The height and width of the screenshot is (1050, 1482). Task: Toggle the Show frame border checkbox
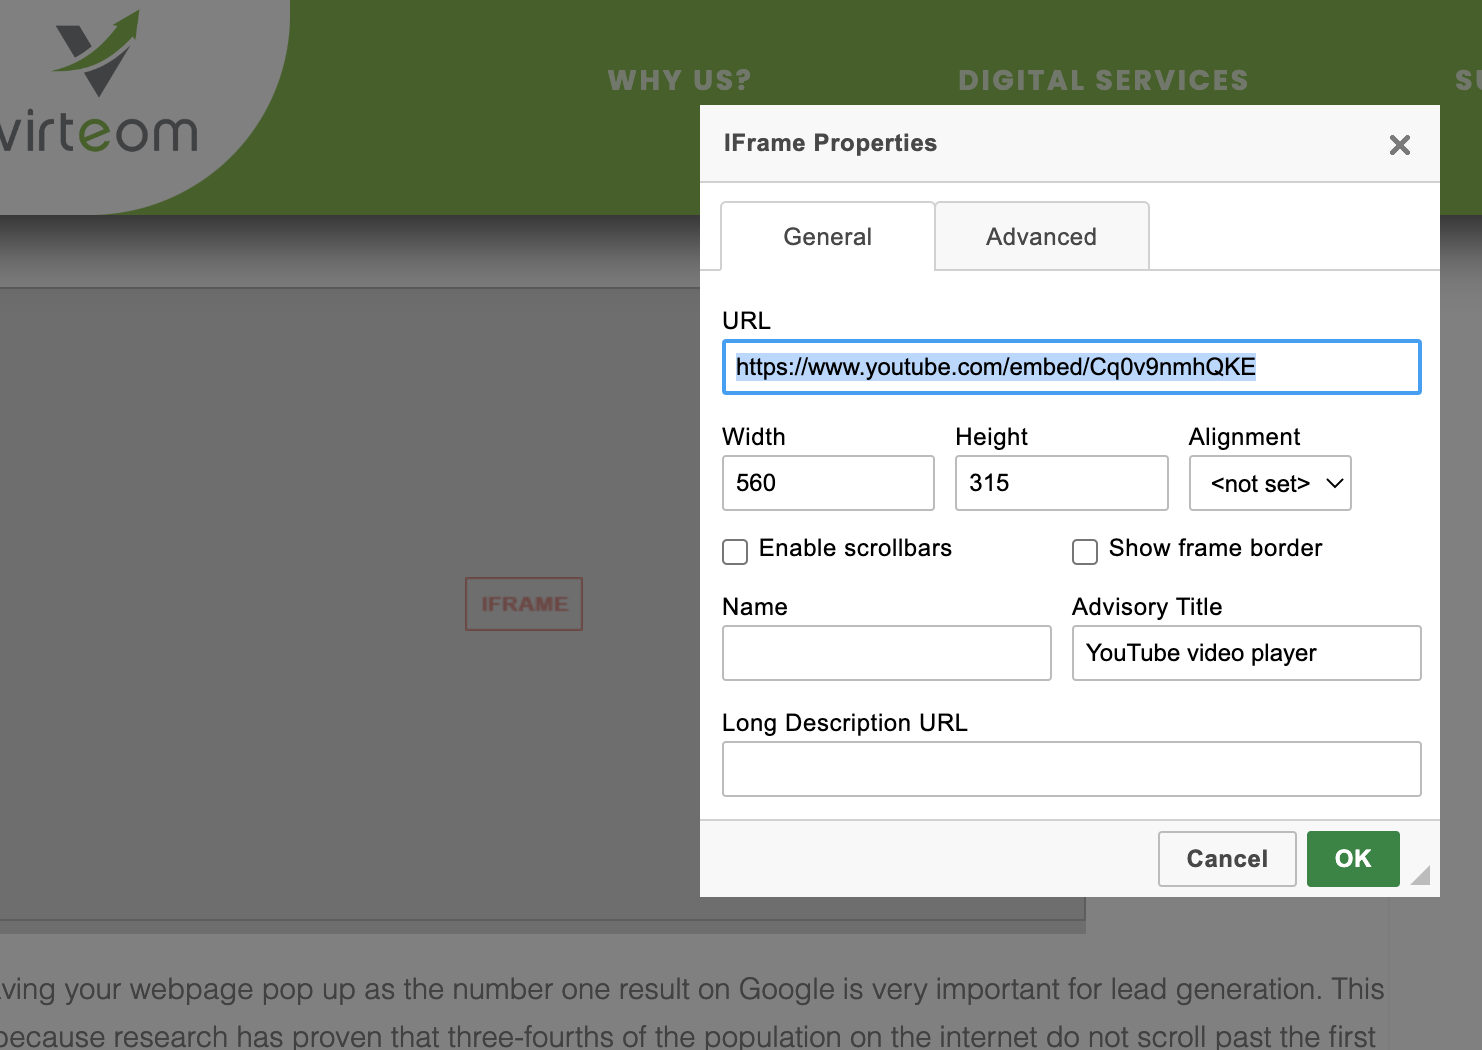pyautogui.click(x=1084, y=552)
